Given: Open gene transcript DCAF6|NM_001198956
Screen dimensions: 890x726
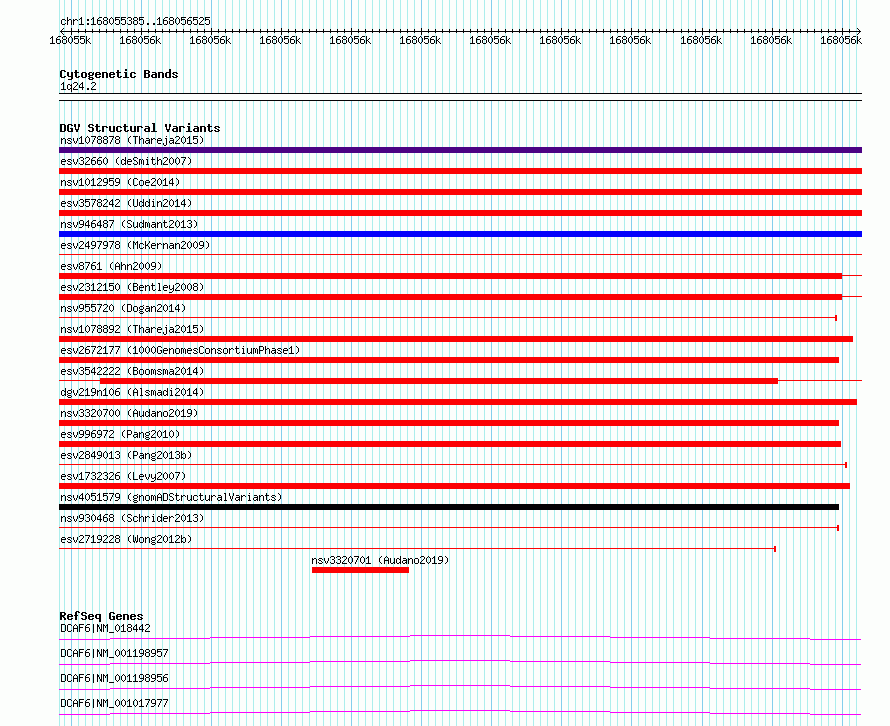Looking at the screenshot, I should (114, 678).
